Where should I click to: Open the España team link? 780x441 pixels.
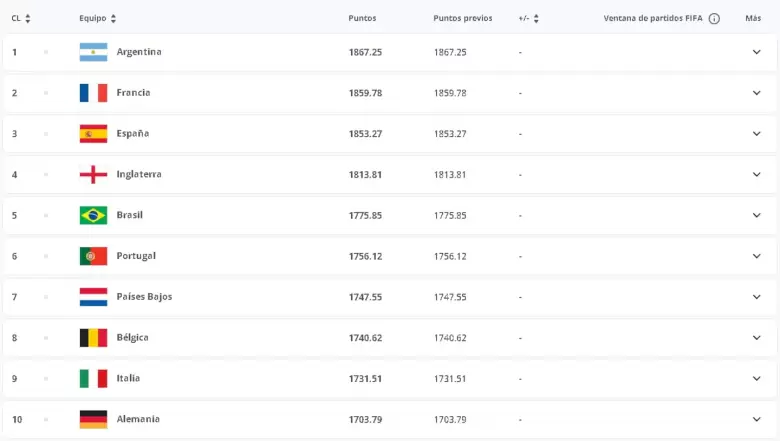pos(133,133)
